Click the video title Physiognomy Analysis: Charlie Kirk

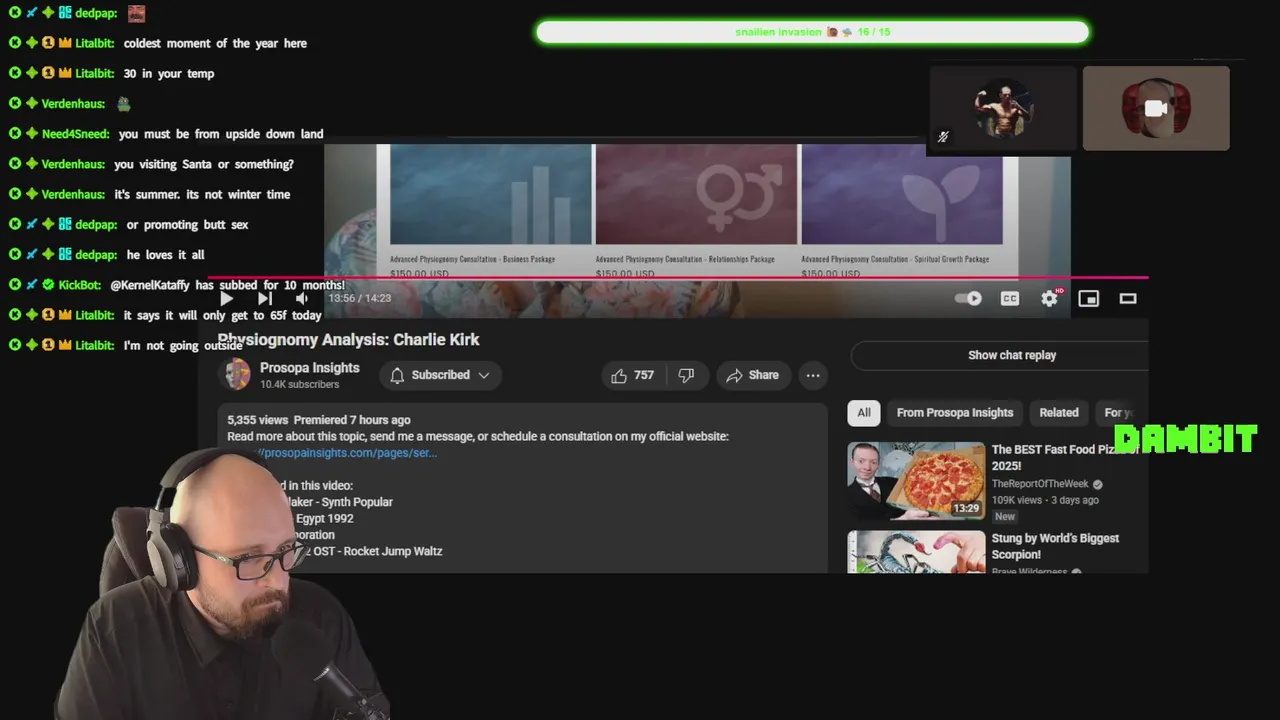[349, 340]
